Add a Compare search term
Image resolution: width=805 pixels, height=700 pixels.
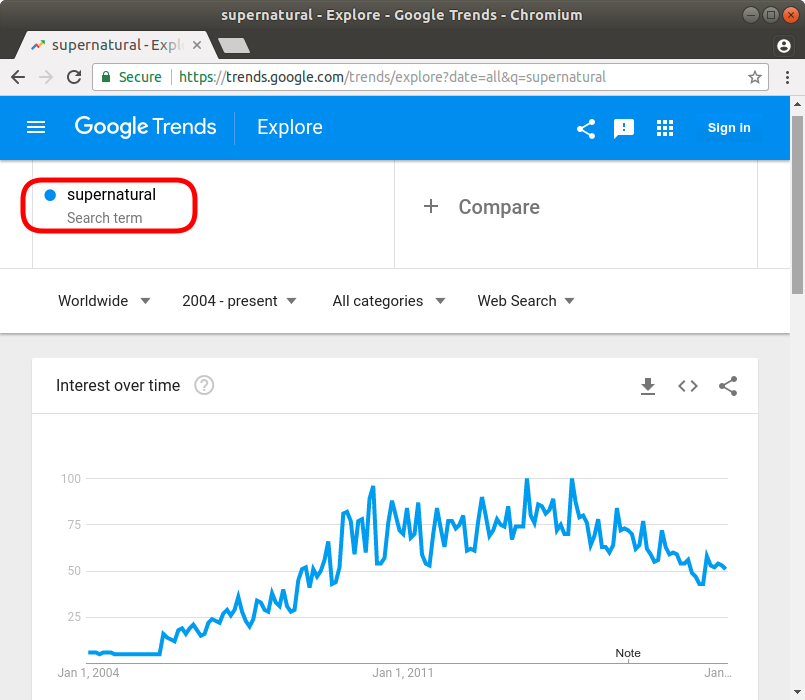pos(483,207)
